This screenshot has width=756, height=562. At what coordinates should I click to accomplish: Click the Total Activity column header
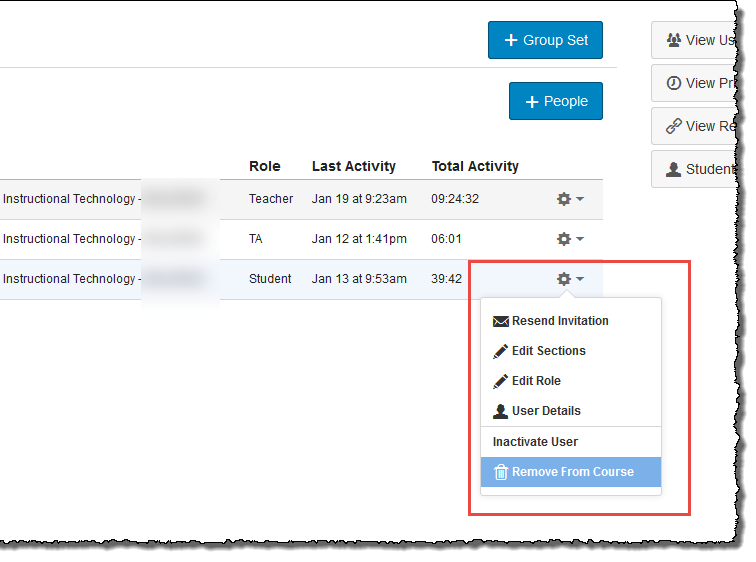click(x=475, y=166)
